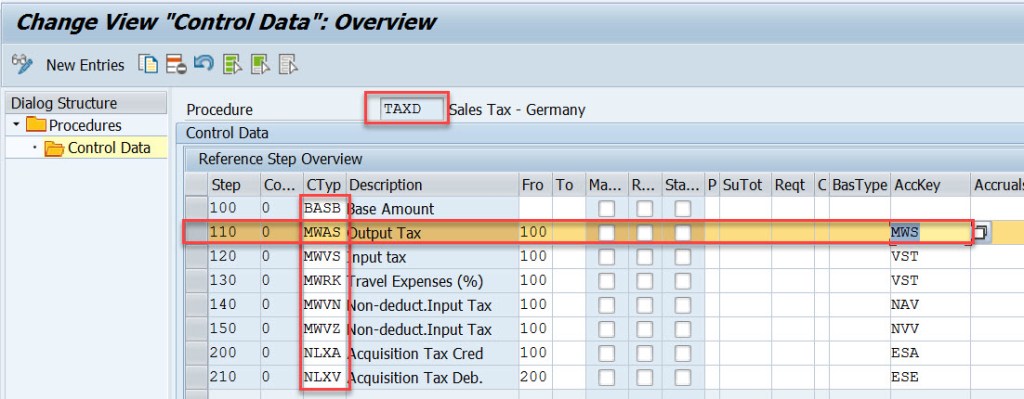Click the Copy As toolbar icon
Screen dimensions: 1024x399
click(148, 64)
